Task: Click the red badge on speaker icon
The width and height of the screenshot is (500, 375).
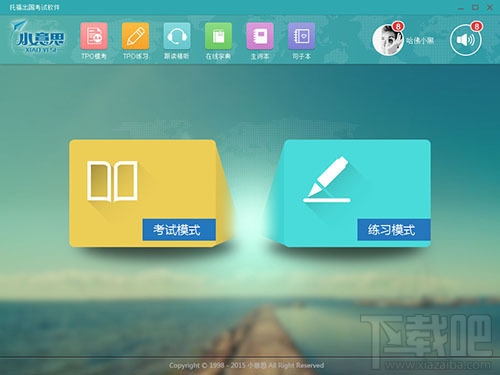Action: point(476,26)
